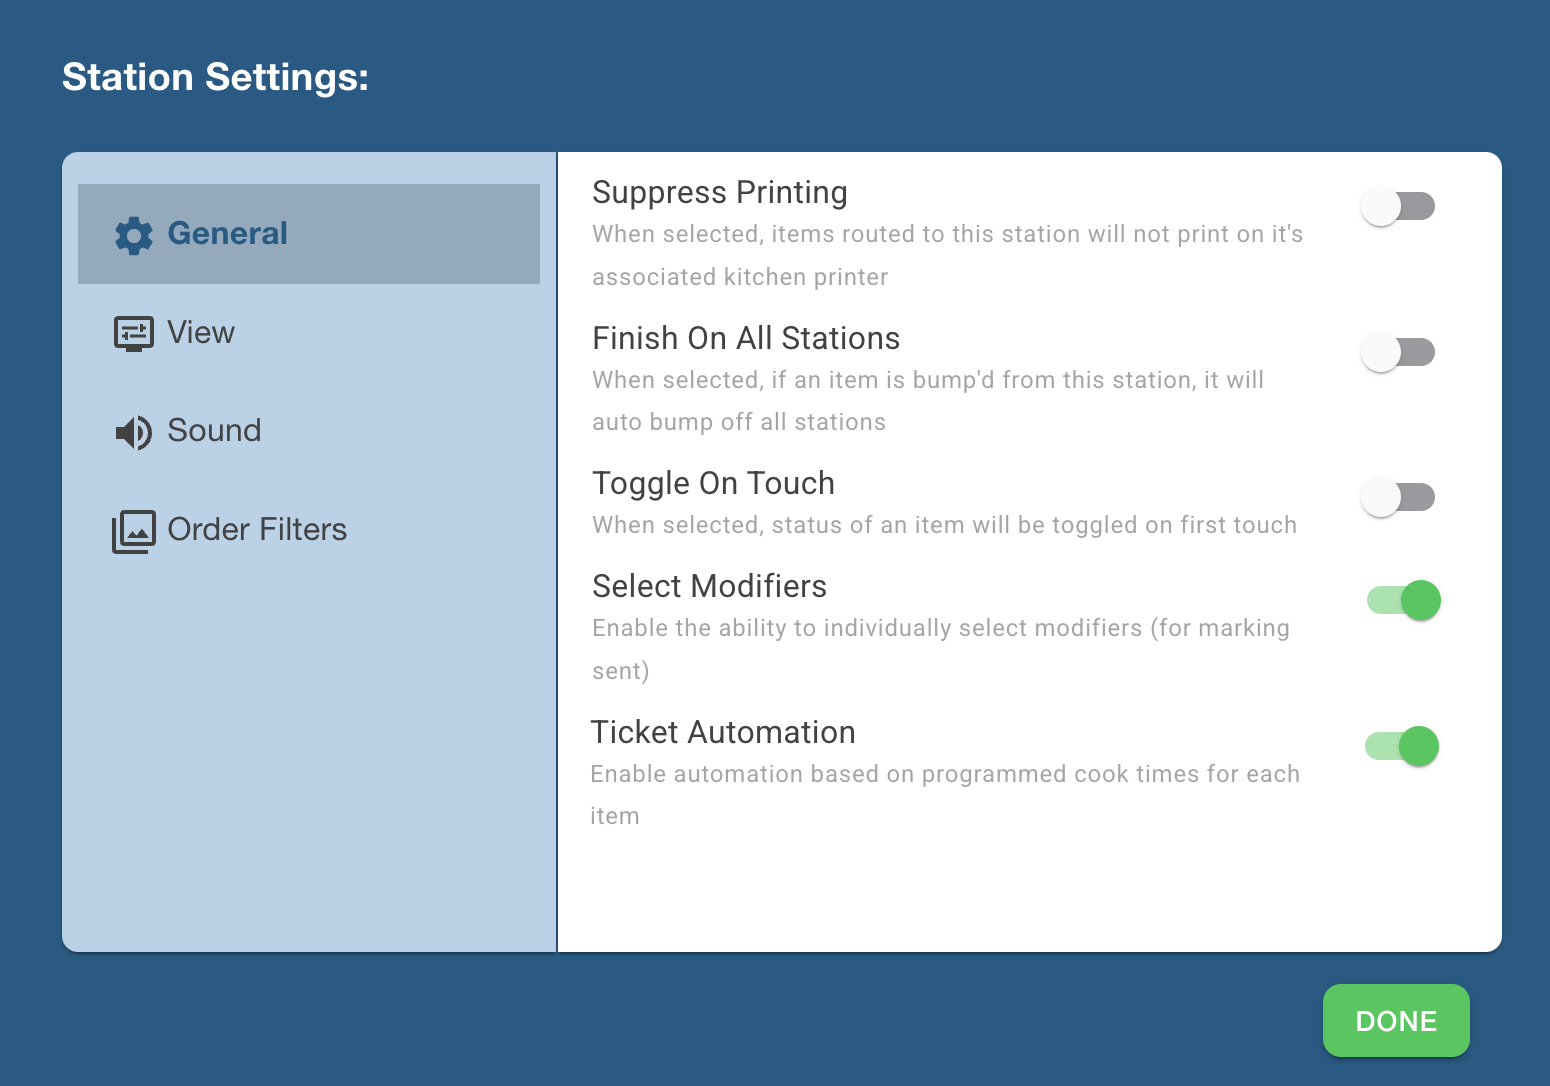Screen dimensions: 1550x1086
Task: Open the Sound settings label
Action: (214, 430)
